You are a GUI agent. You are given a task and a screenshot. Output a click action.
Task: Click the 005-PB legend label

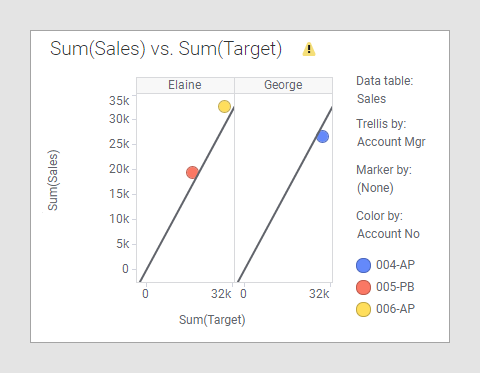click(x=395, y=287)
